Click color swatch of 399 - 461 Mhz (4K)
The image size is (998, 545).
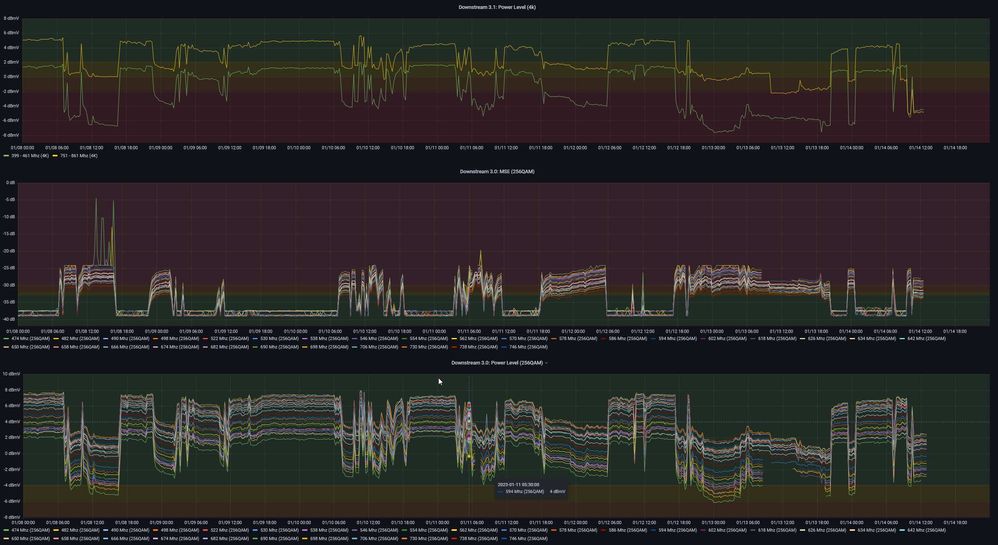coord(6,155)
